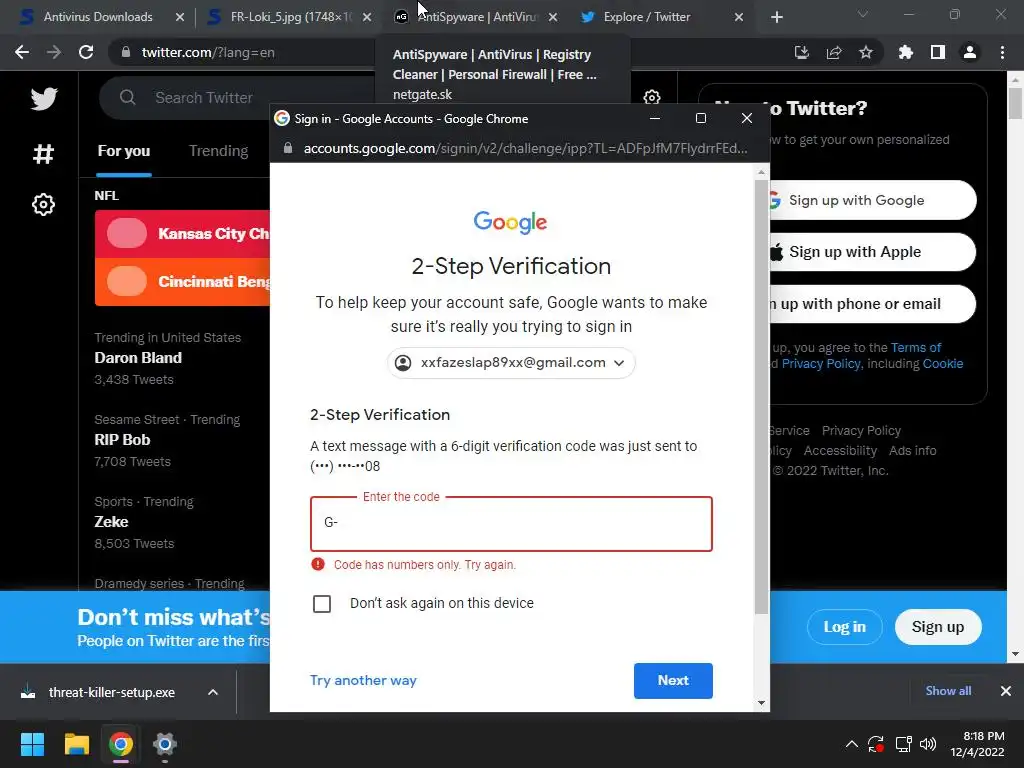Image resolution: width=1024 pixels, height=768 pixels.
Task: Open the RIP Bob trending topic
Action: tap(122, 440)
